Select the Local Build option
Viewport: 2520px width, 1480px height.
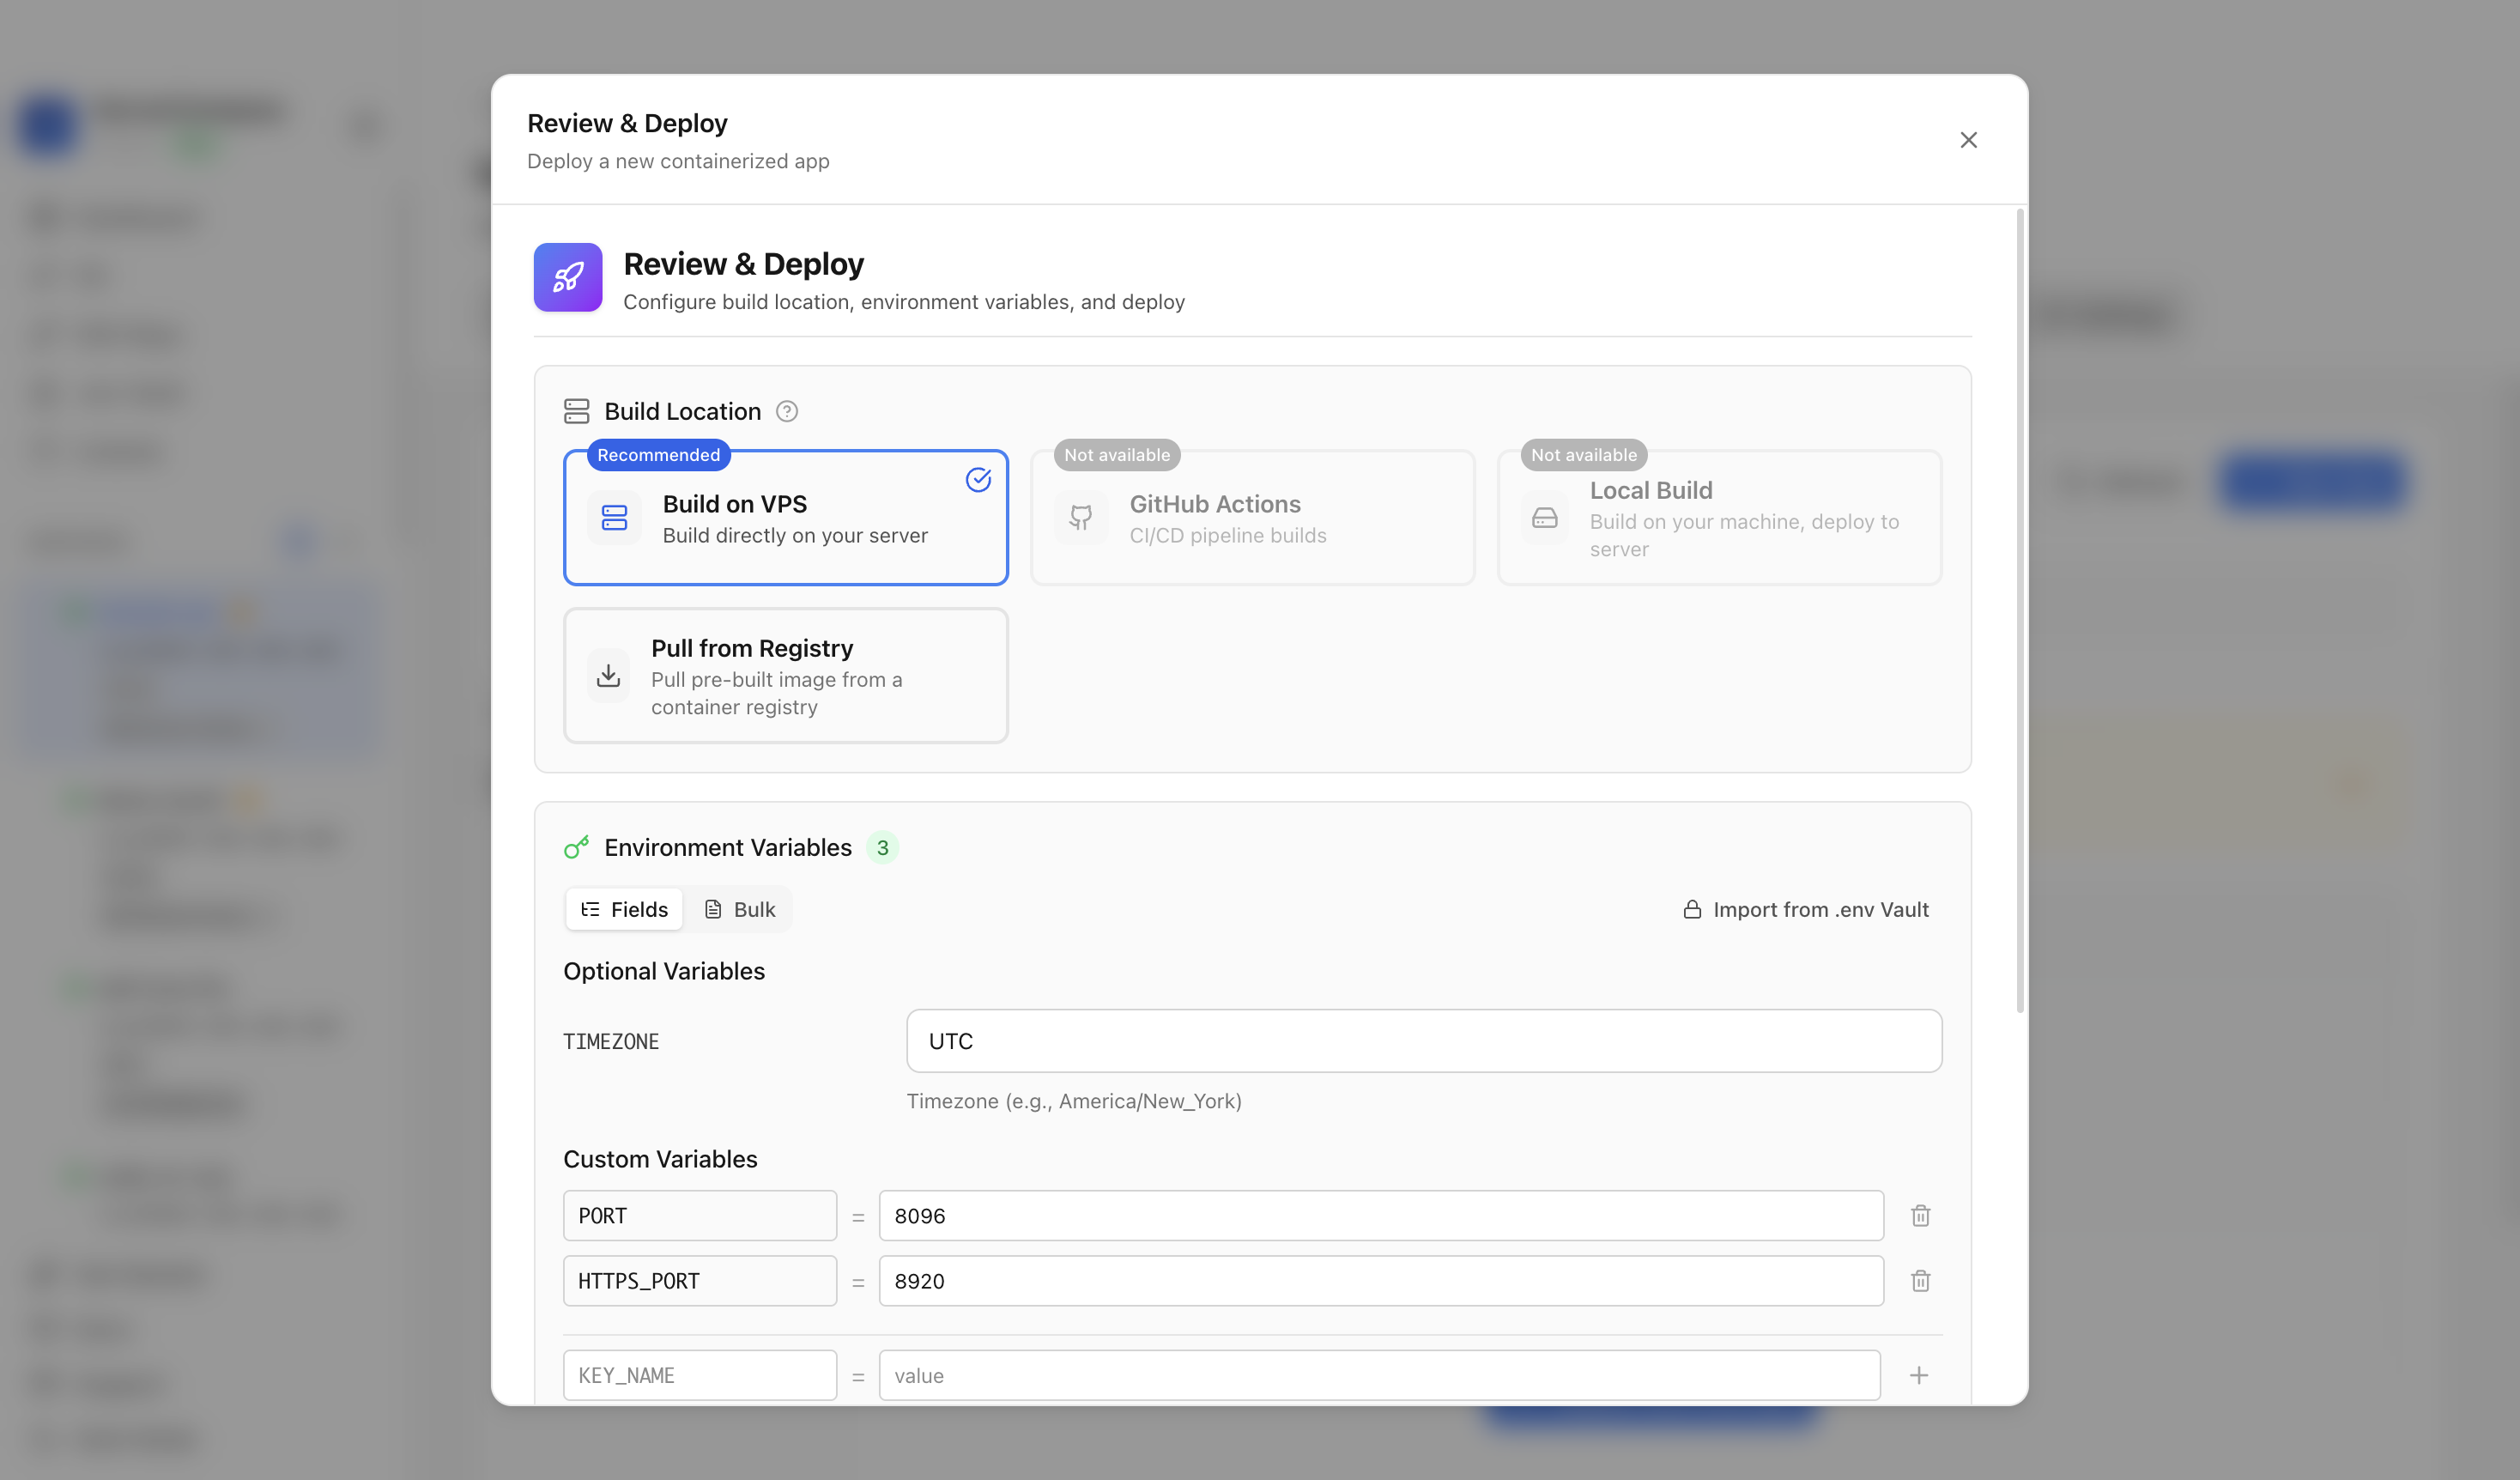point(1719,517)
